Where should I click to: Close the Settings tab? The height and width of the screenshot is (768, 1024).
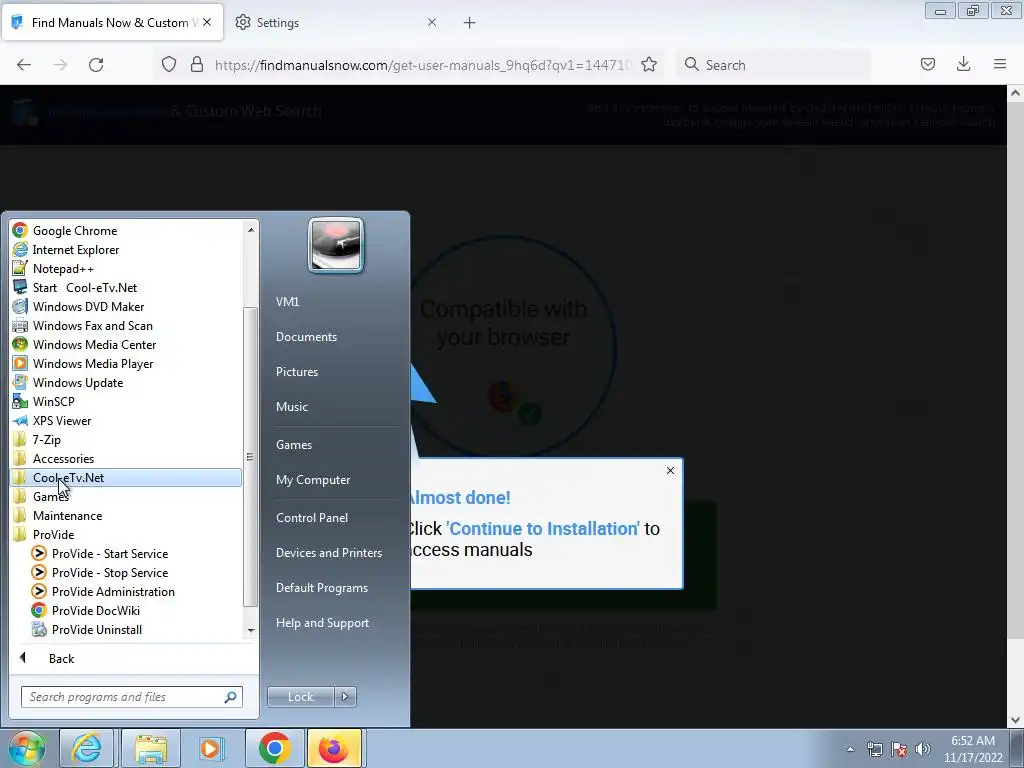432,22
